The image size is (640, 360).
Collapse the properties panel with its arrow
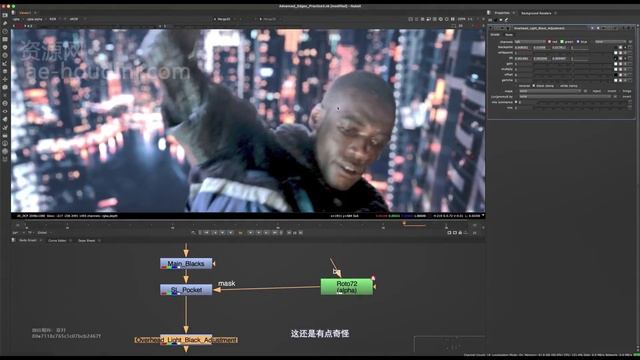(x=491, y=28)
